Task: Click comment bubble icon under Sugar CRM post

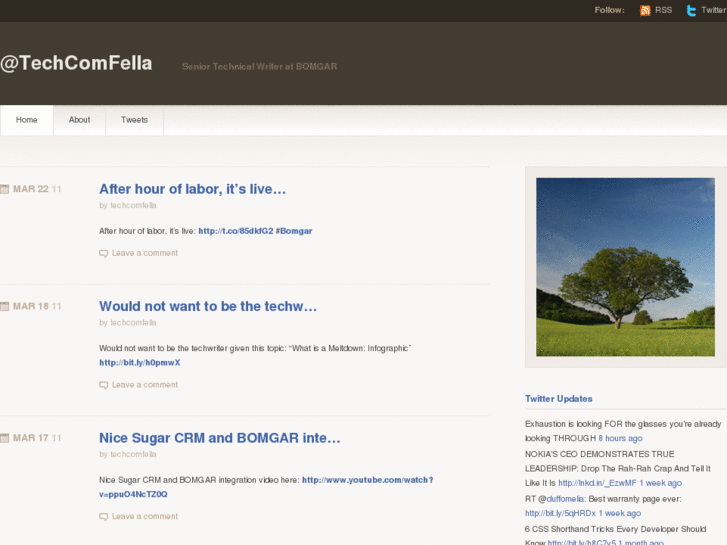Action: tap(103, 517)
